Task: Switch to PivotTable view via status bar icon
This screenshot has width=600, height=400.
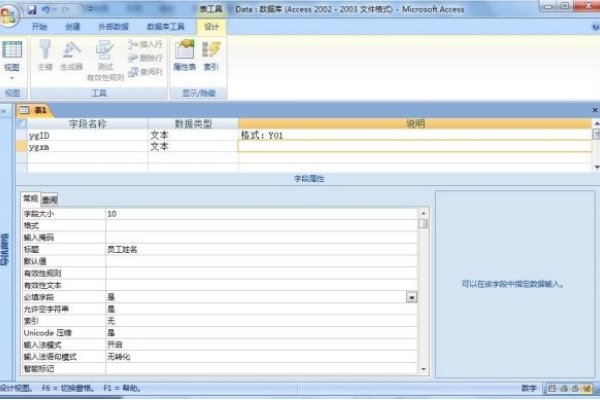Action: (x=564, y=389)
